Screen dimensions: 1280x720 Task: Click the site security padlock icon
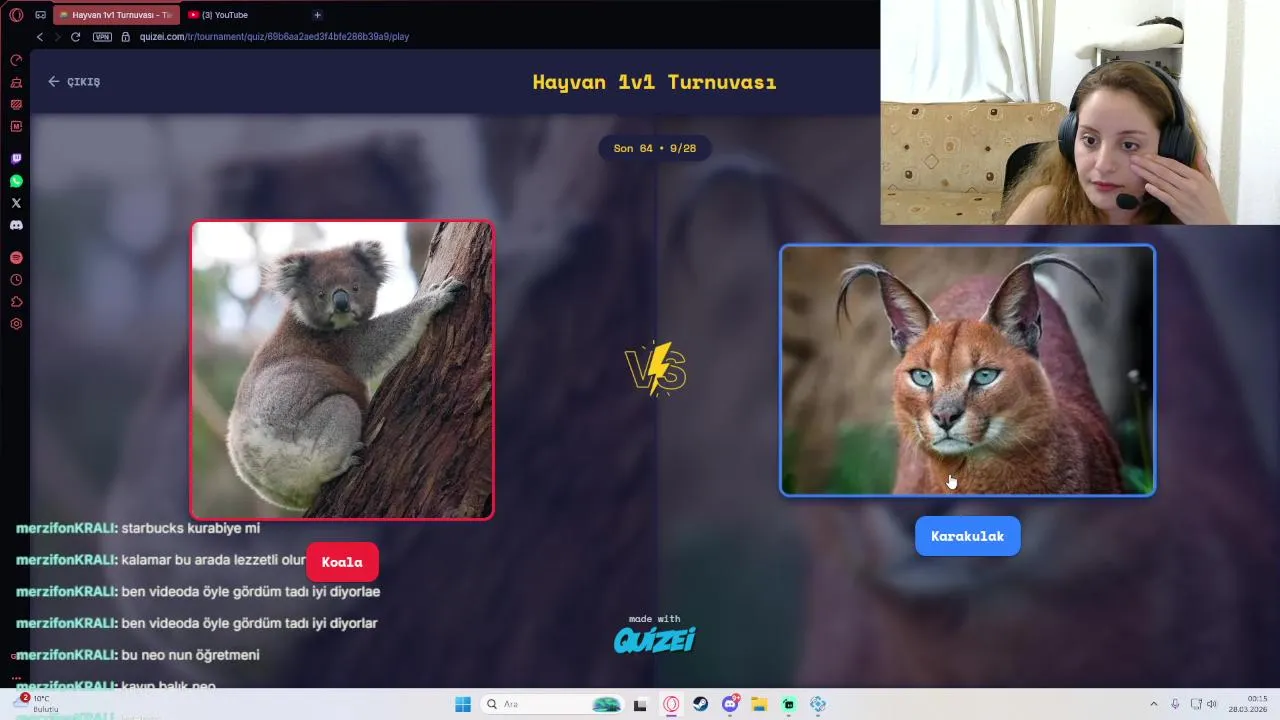[x=125, y=37]
